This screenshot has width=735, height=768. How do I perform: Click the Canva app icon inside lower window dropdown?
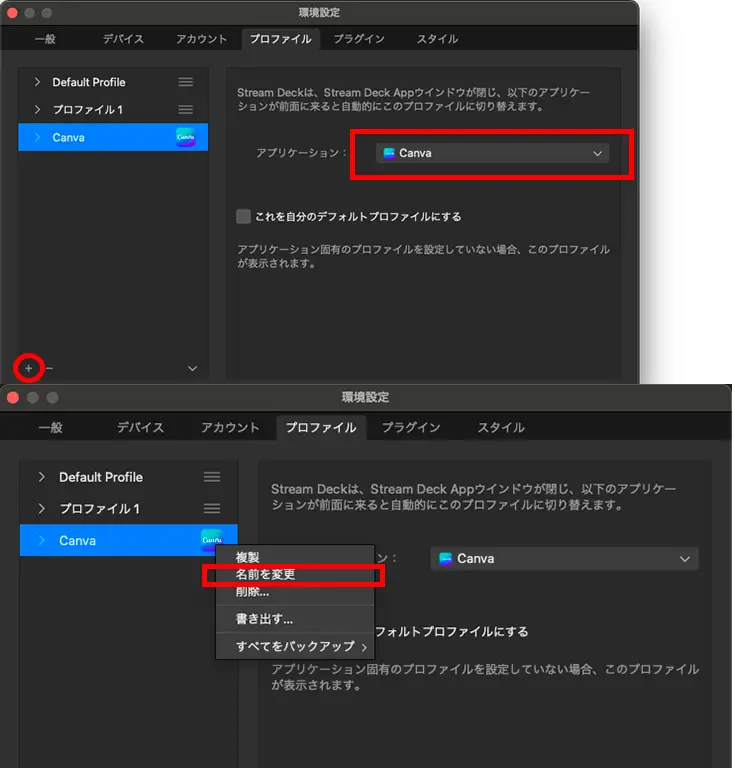tap(446, 559)
